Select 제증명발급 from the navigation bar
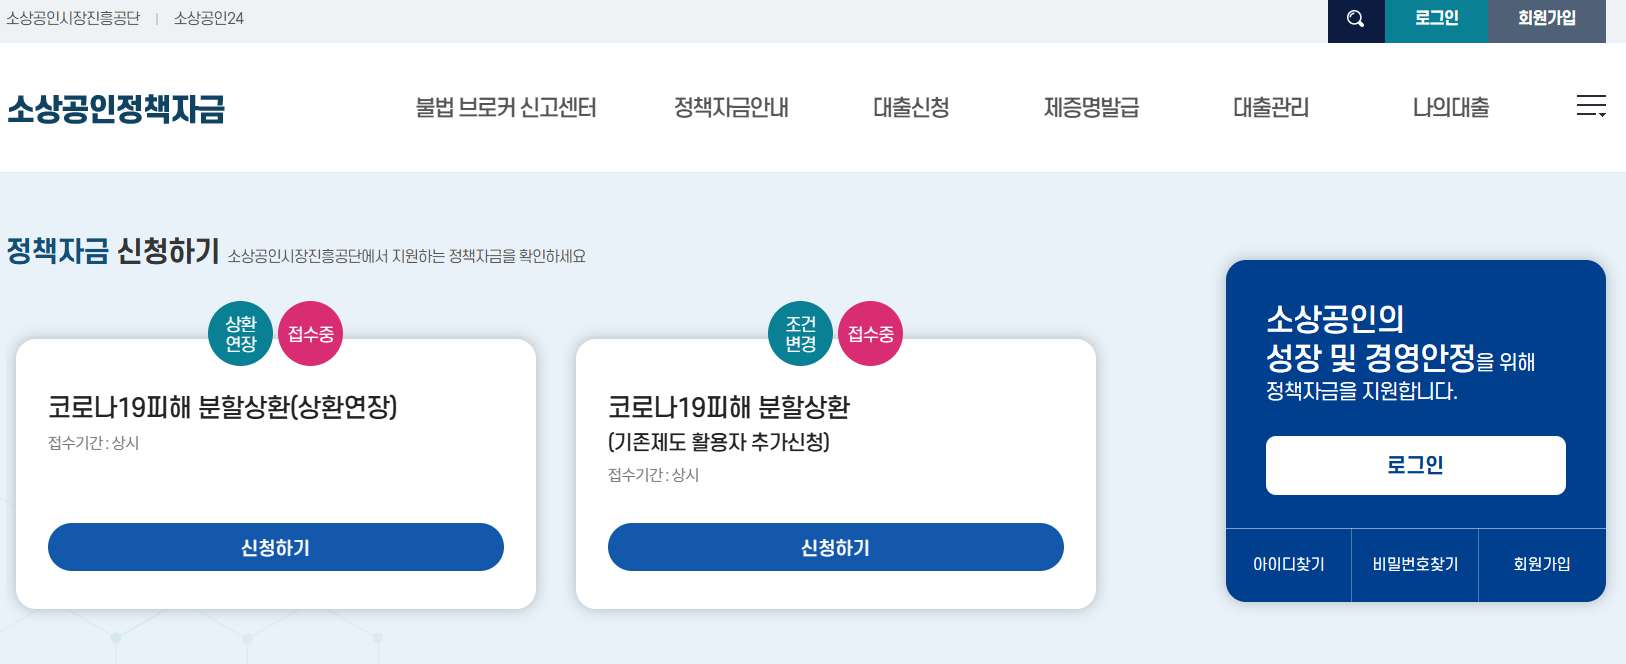 pos(1090,108)
